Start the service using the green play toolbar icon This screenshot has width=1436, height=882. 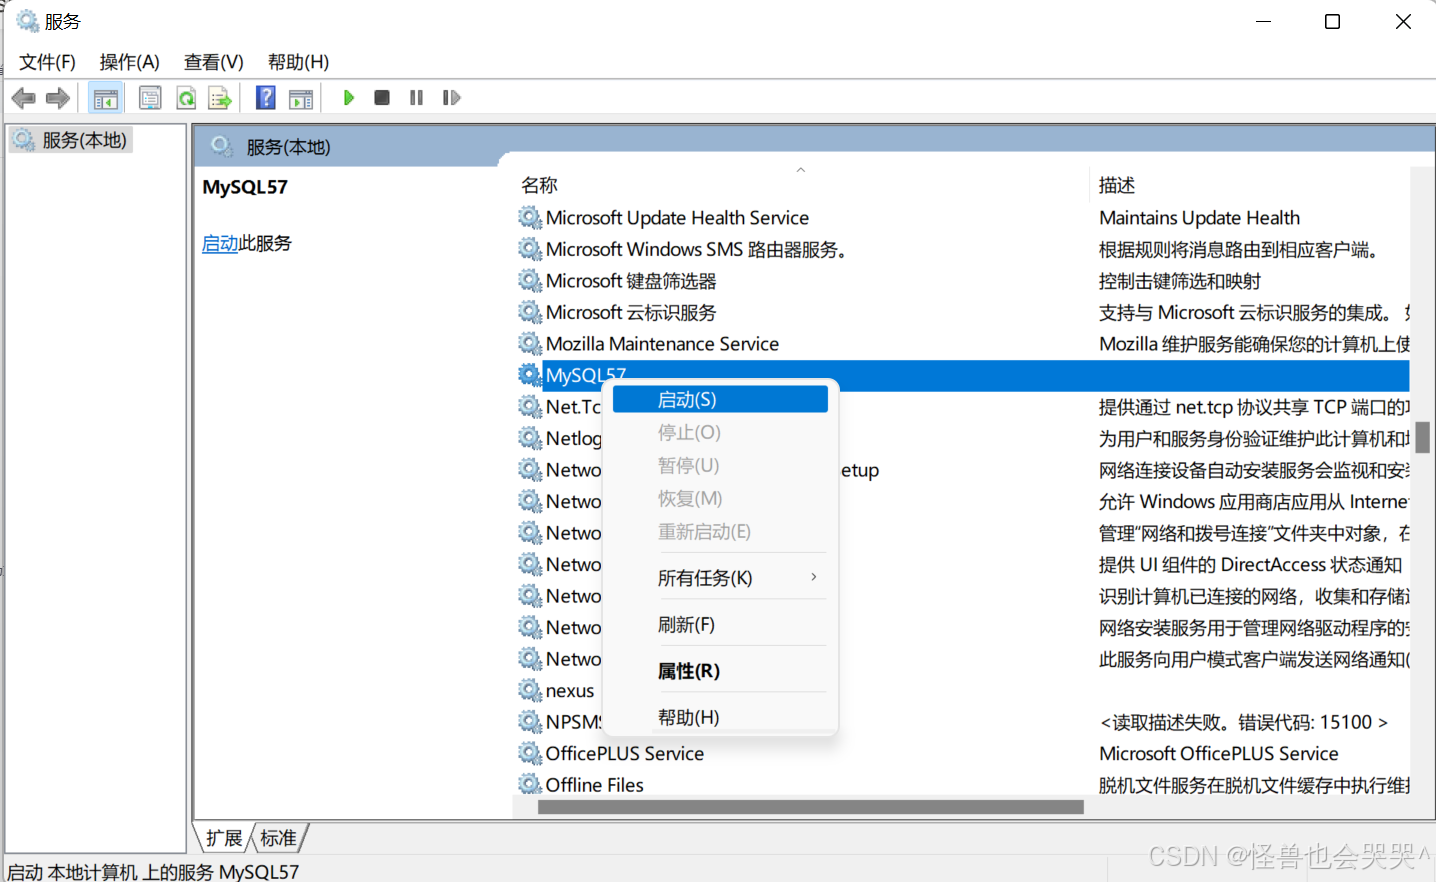click(x=348, y=97)
